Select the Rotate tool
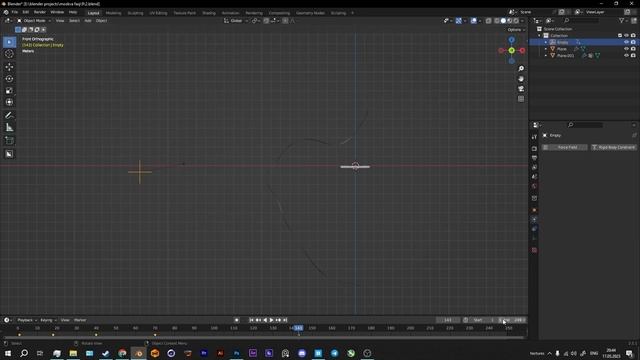This screenshot has height=360, width=640. [x=9, y=78]
